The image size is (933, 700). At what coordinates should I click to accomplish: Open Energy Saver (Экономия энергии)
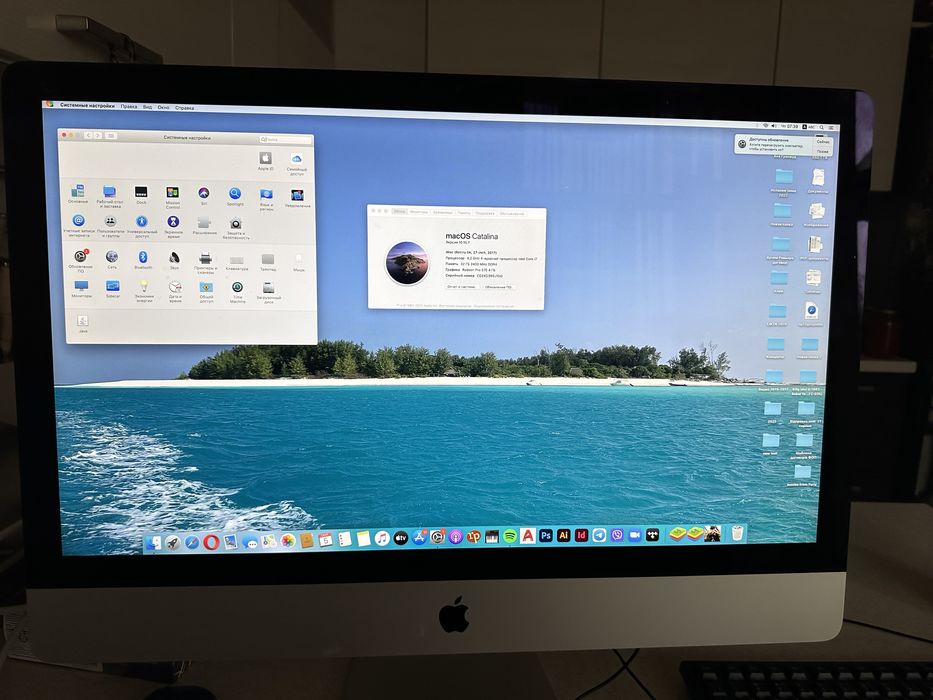(x=144, y=290)
